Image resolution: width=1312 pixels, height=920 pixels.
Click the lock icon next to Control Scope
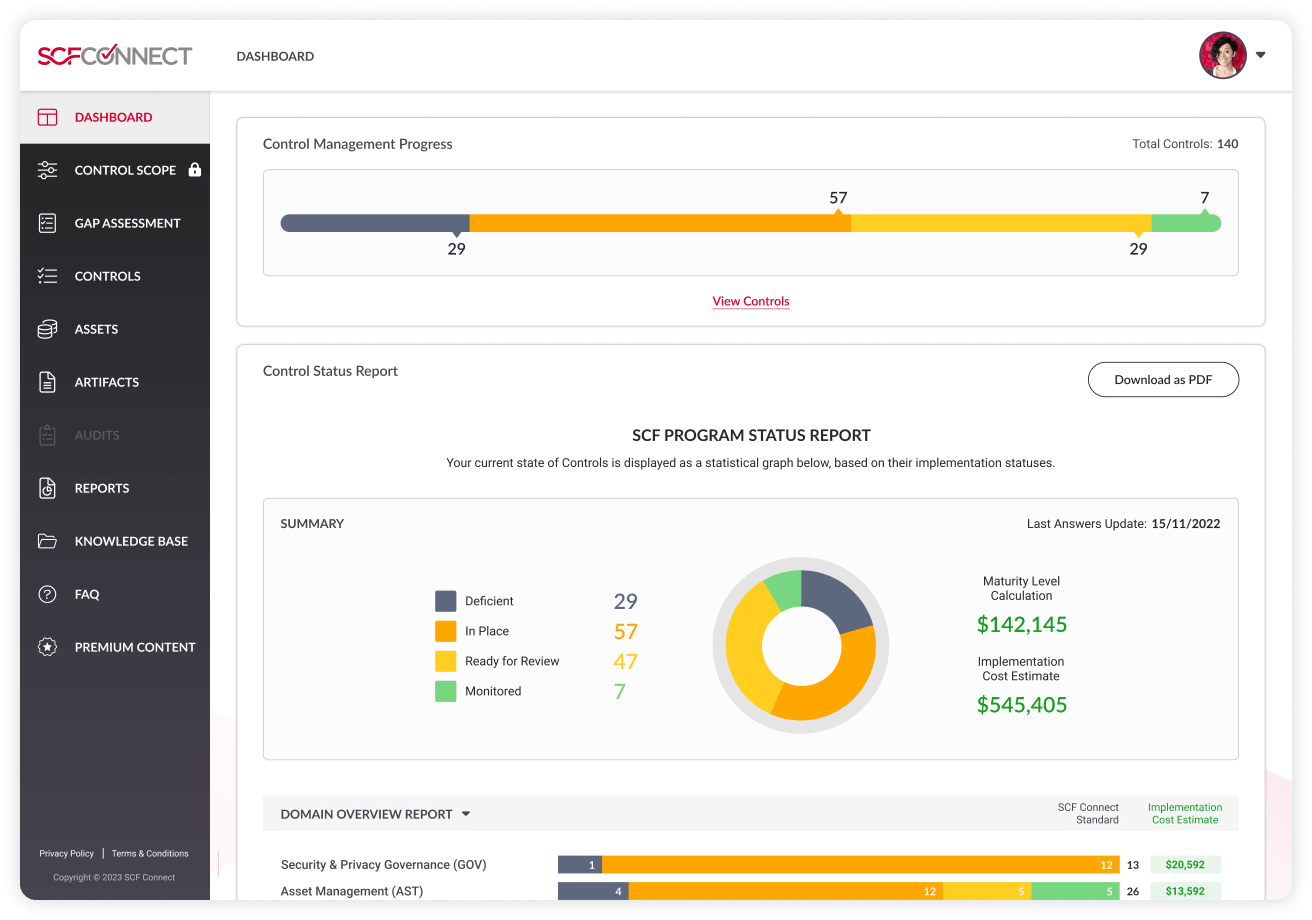click(196, 170)
